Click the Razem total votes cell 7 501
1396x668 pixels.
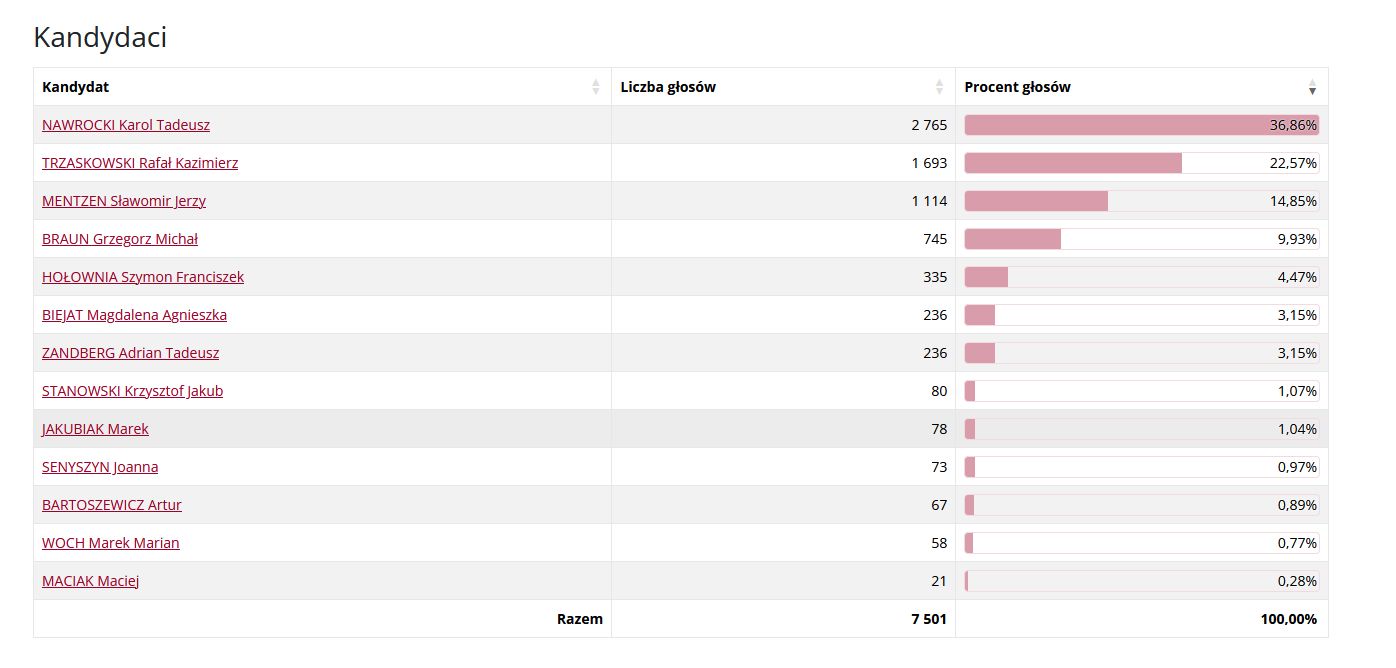coord(928,619)
